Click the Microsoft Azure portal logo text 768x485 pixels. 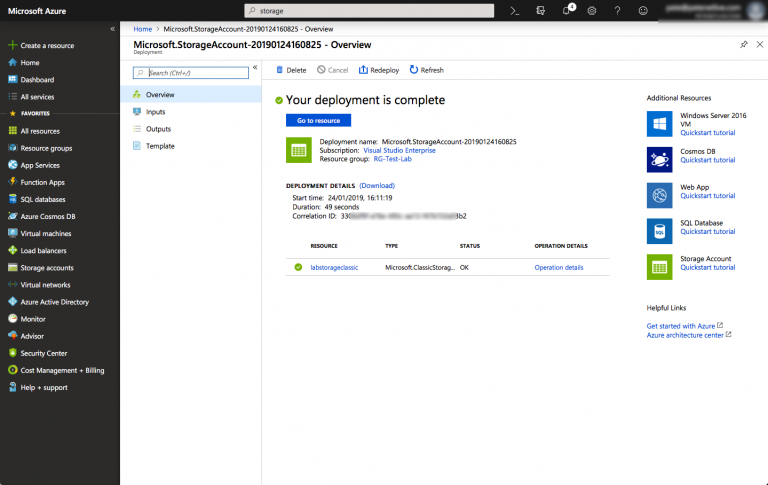pos(37,11)
